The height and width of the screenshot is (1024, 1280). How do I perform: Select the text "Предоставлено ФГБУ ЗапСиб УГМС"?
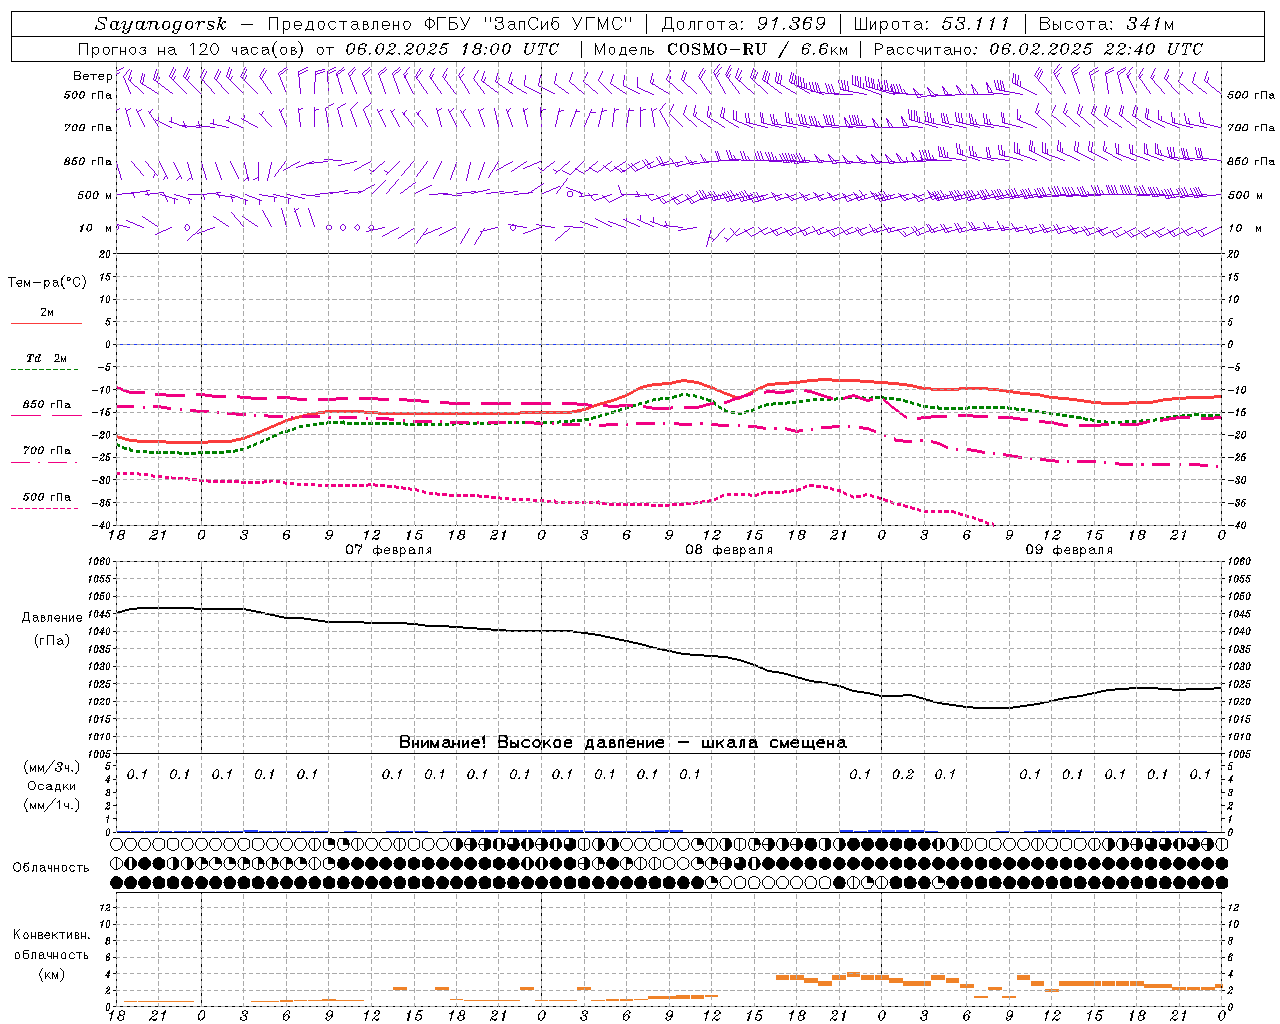[450, 24]
